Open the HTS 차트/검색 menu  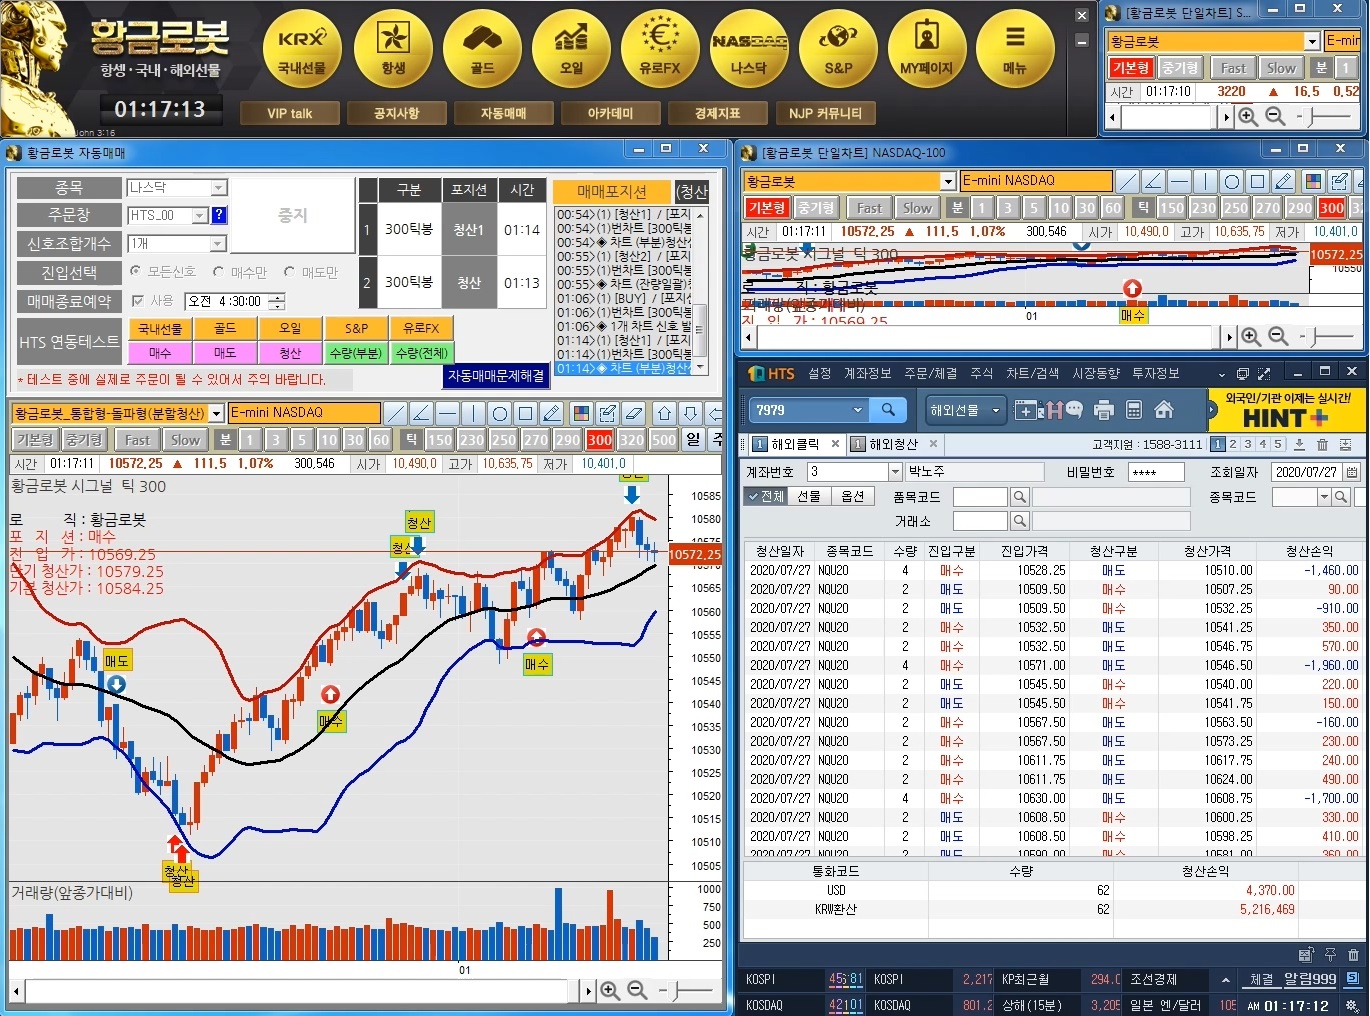[x=1033, y=373]
